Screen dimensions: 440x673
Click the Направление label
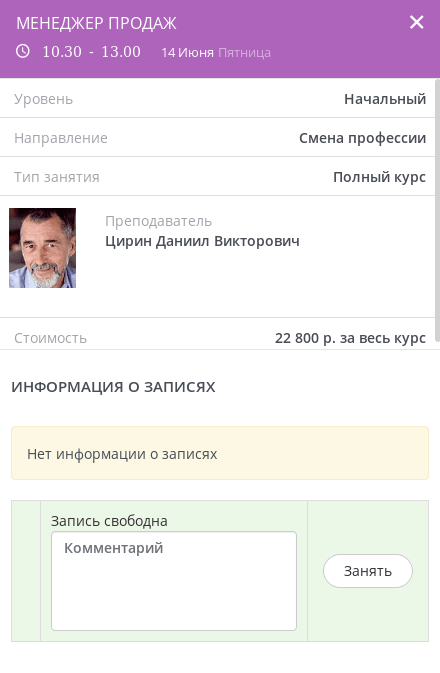(61, 138)
